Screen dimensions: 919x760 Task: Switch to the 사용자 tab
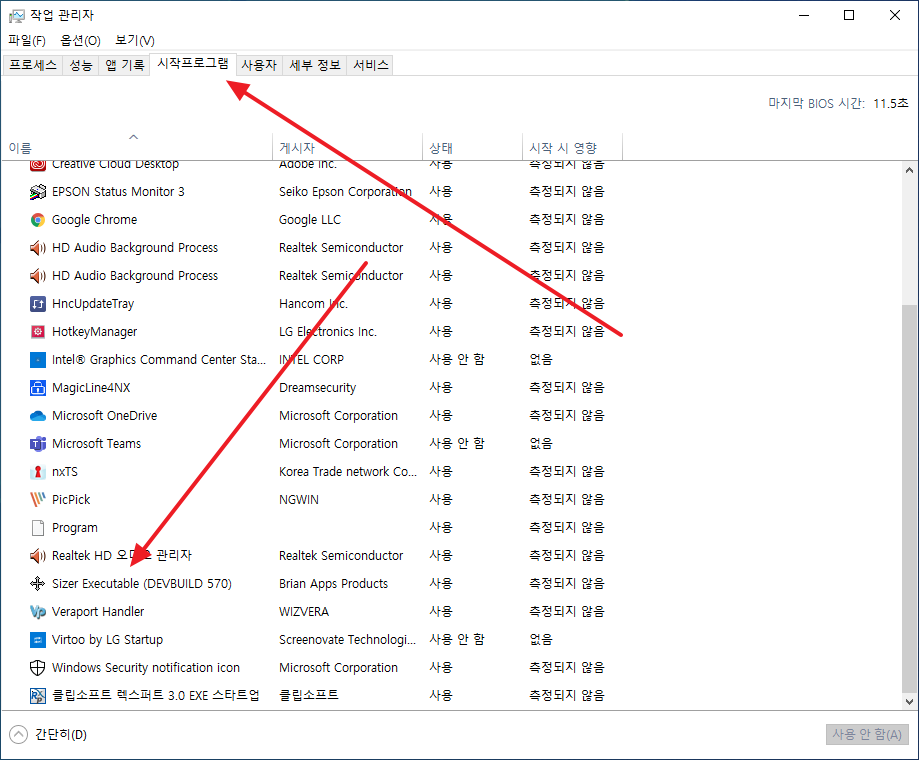[259, 65]
